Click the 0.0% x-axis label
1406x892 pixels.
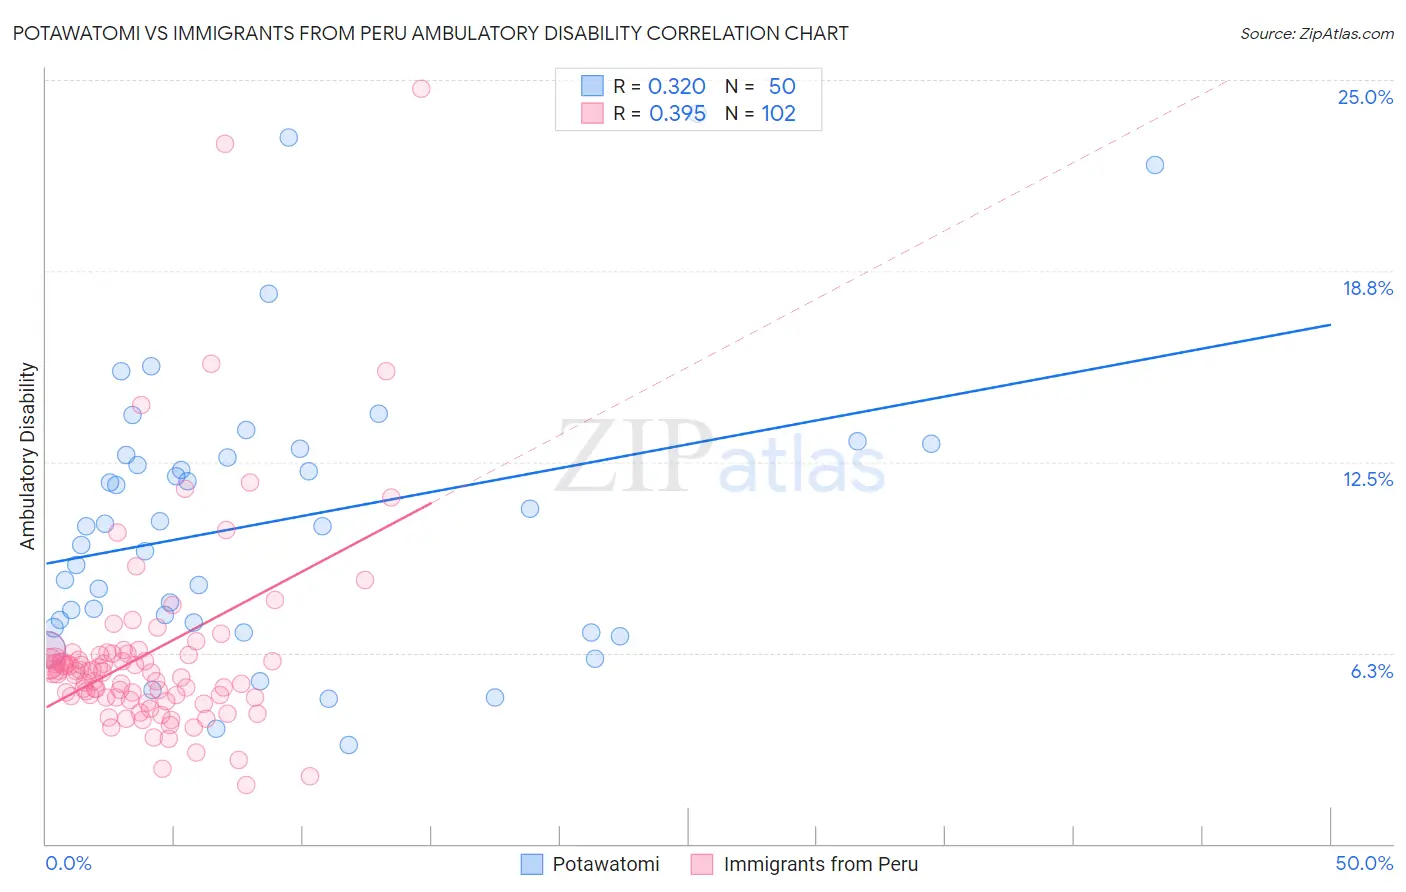(x=68, y=863)
